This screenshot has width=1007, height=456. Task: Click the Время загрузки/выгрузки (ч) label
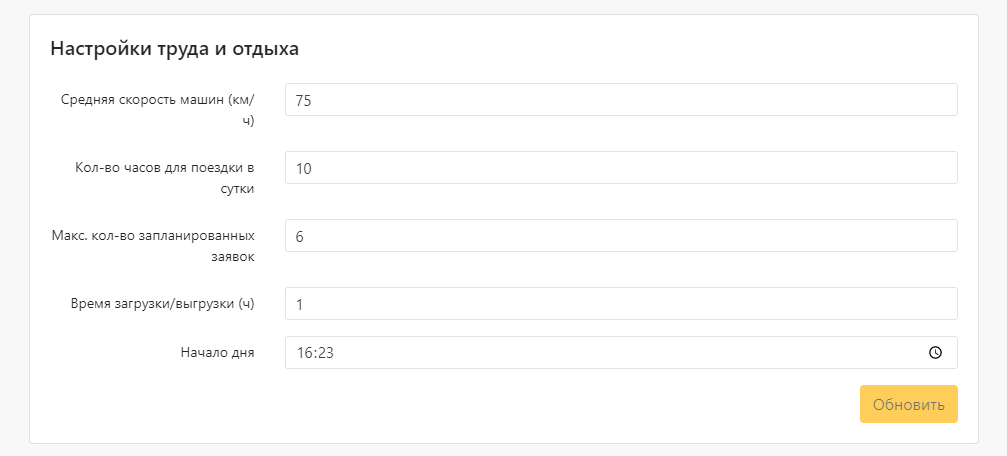point(163,304)
